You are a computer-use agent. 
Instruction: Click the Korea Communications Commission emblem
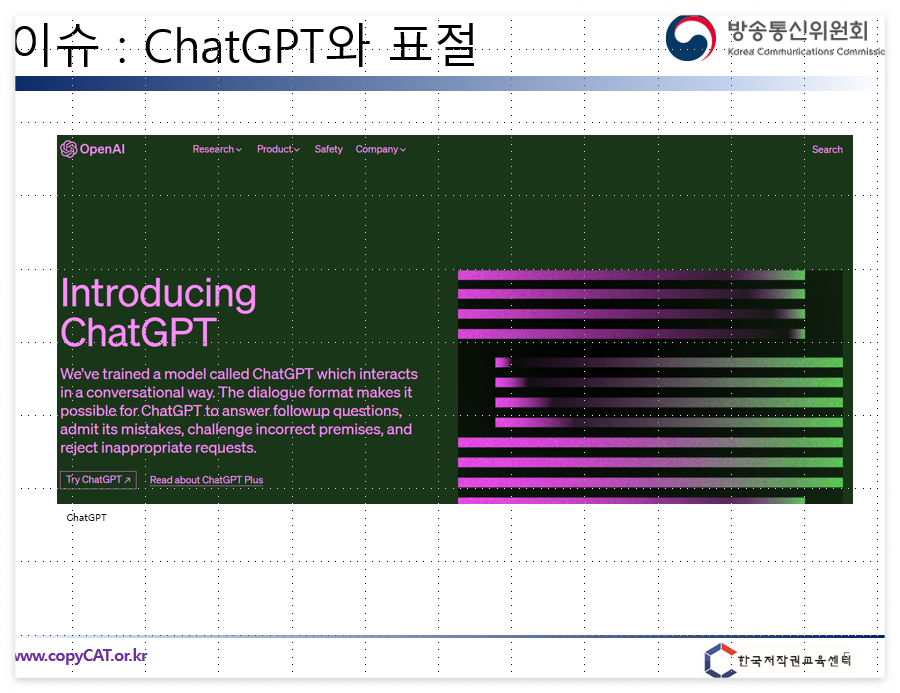[x=691, y=38]
